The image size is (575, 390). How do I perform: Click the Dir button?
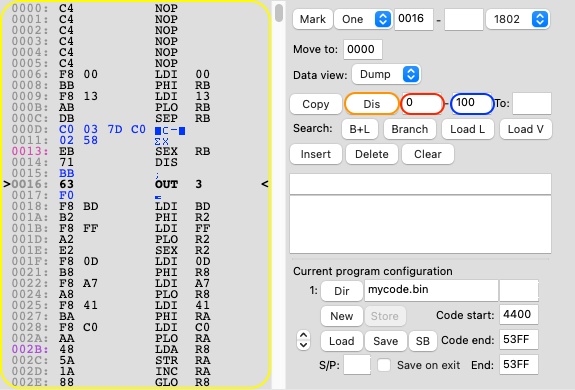click(x=341, y=291)
